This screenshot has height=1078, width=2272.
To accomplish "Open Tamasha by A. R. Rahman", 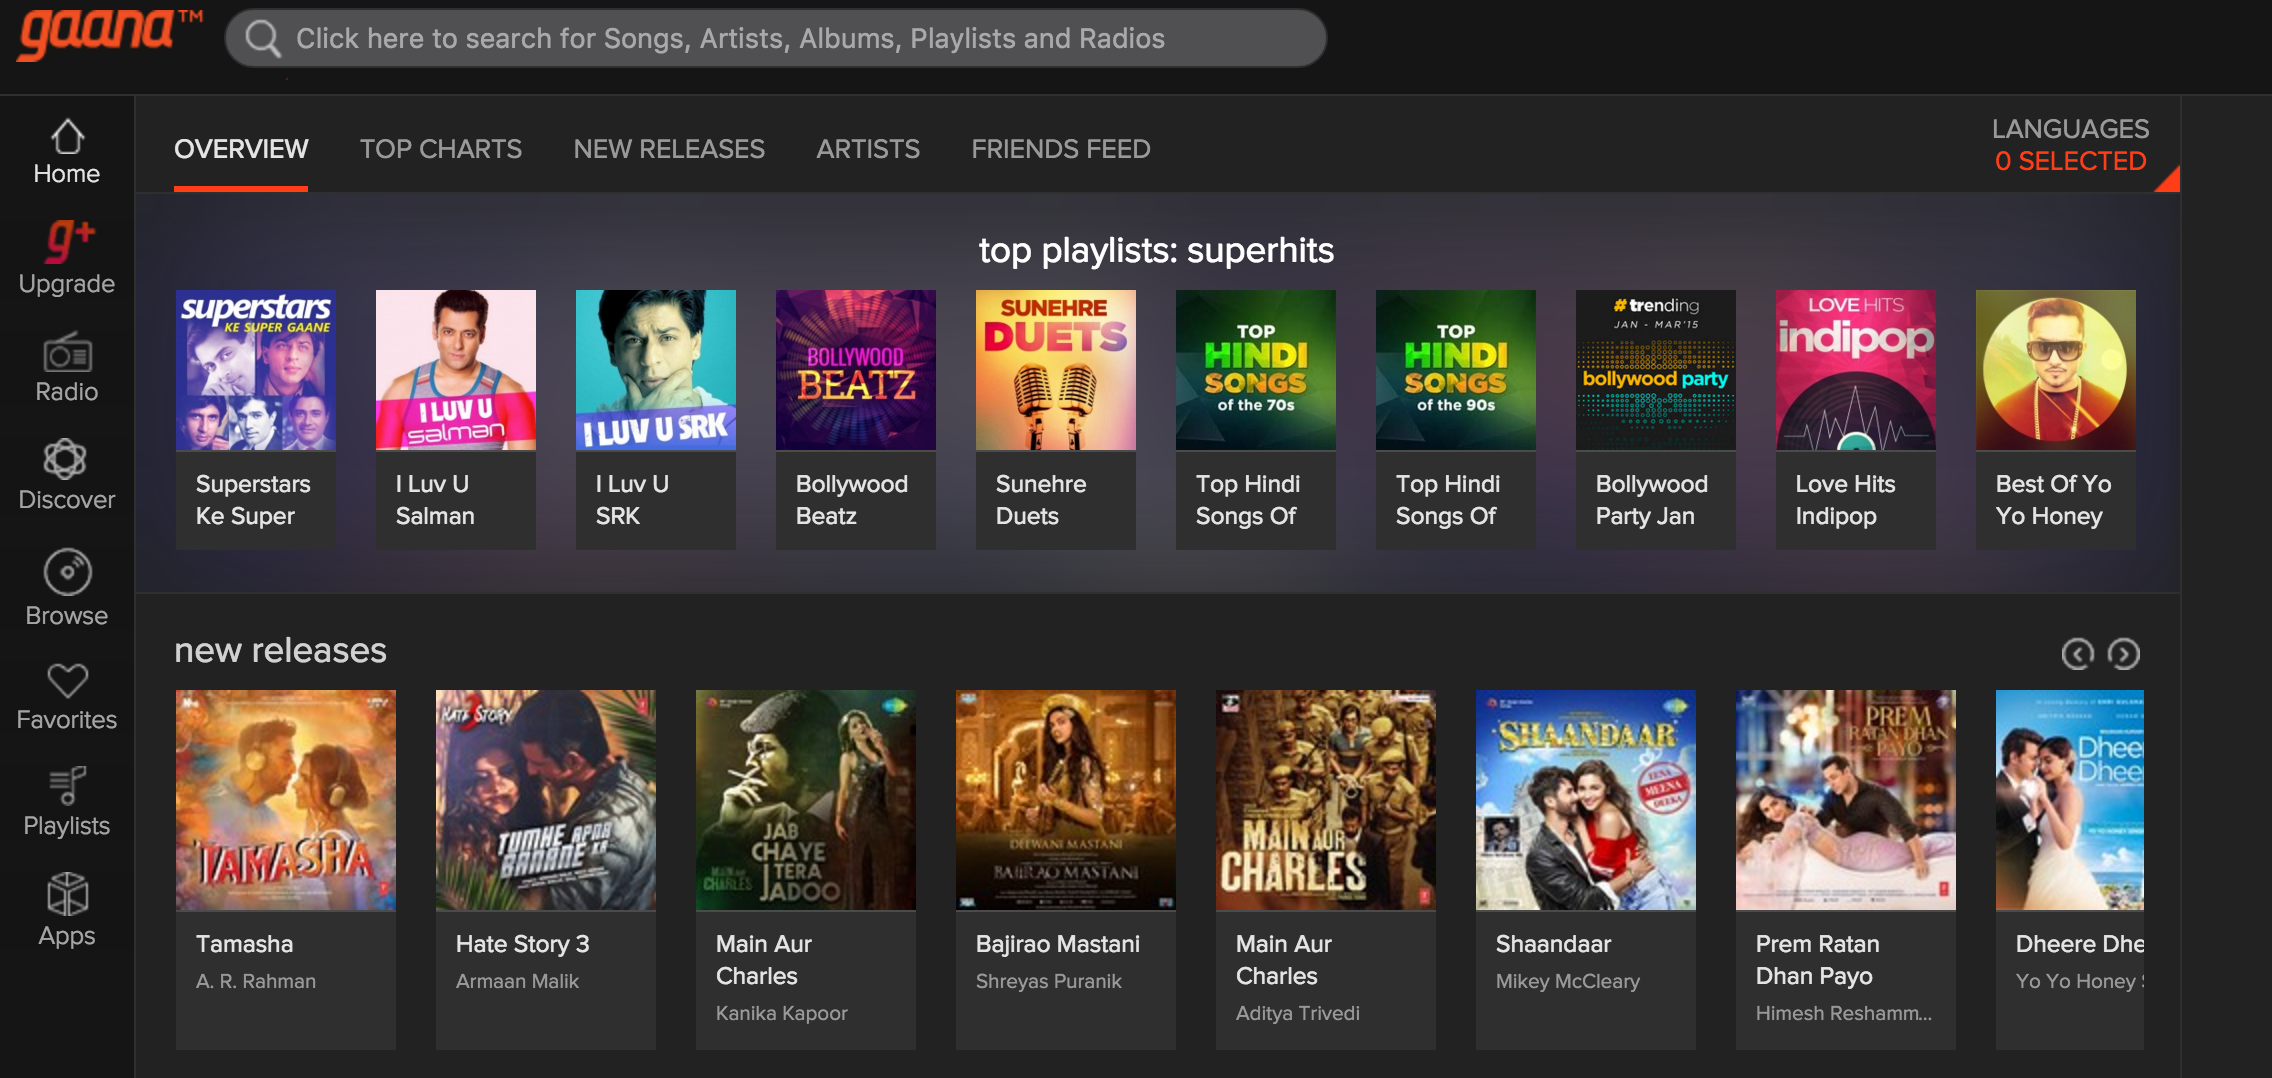I will tap(286, 800).
